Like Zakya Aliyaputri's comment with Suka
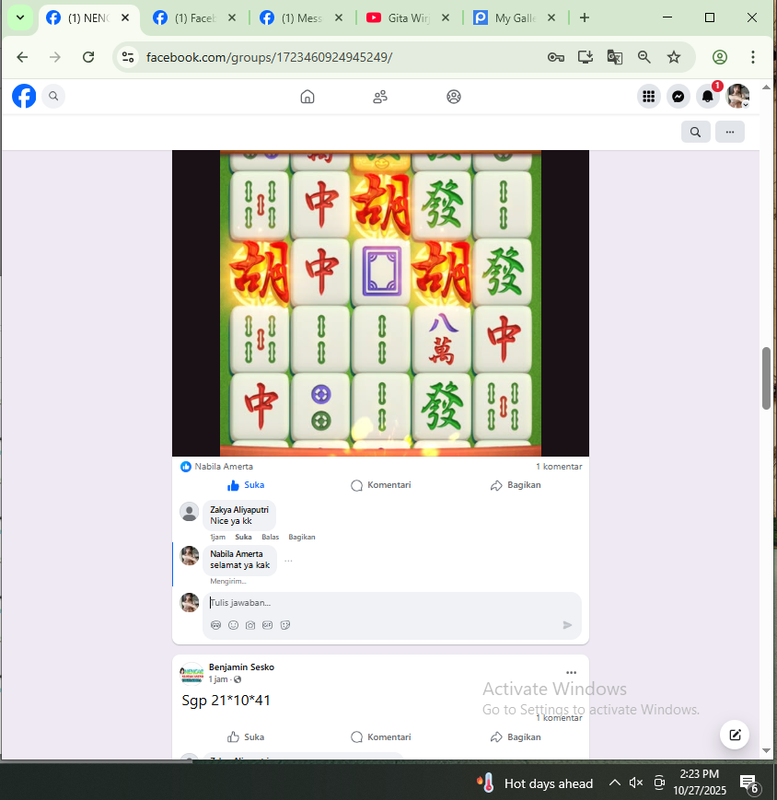This screenshot has height=800, width=777. 243,537
